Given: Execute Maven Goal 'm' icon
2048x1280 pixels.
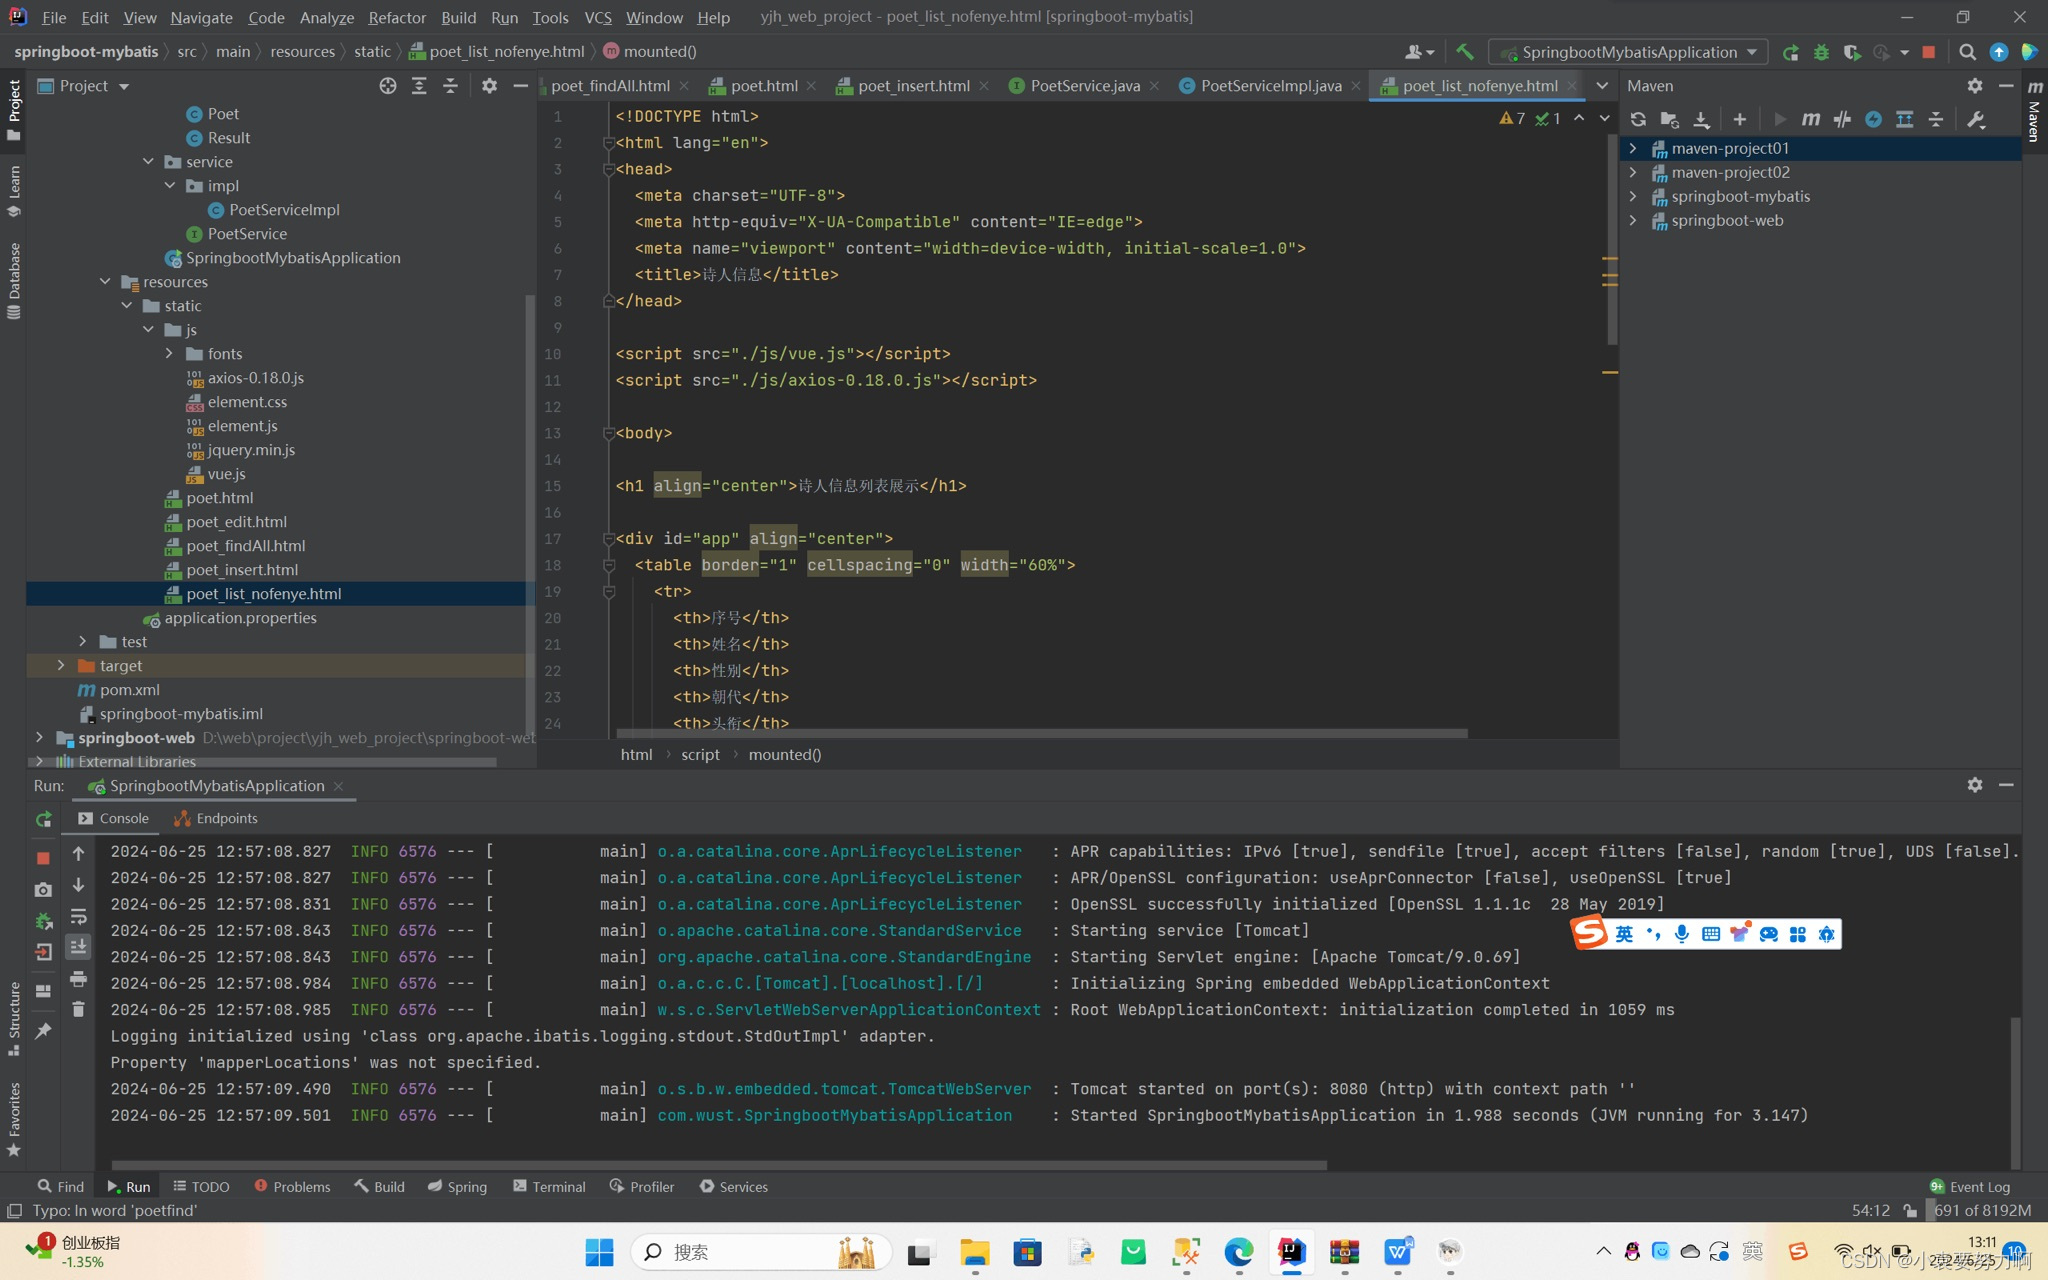Looking at the screenshot, I should (1810, 119).
